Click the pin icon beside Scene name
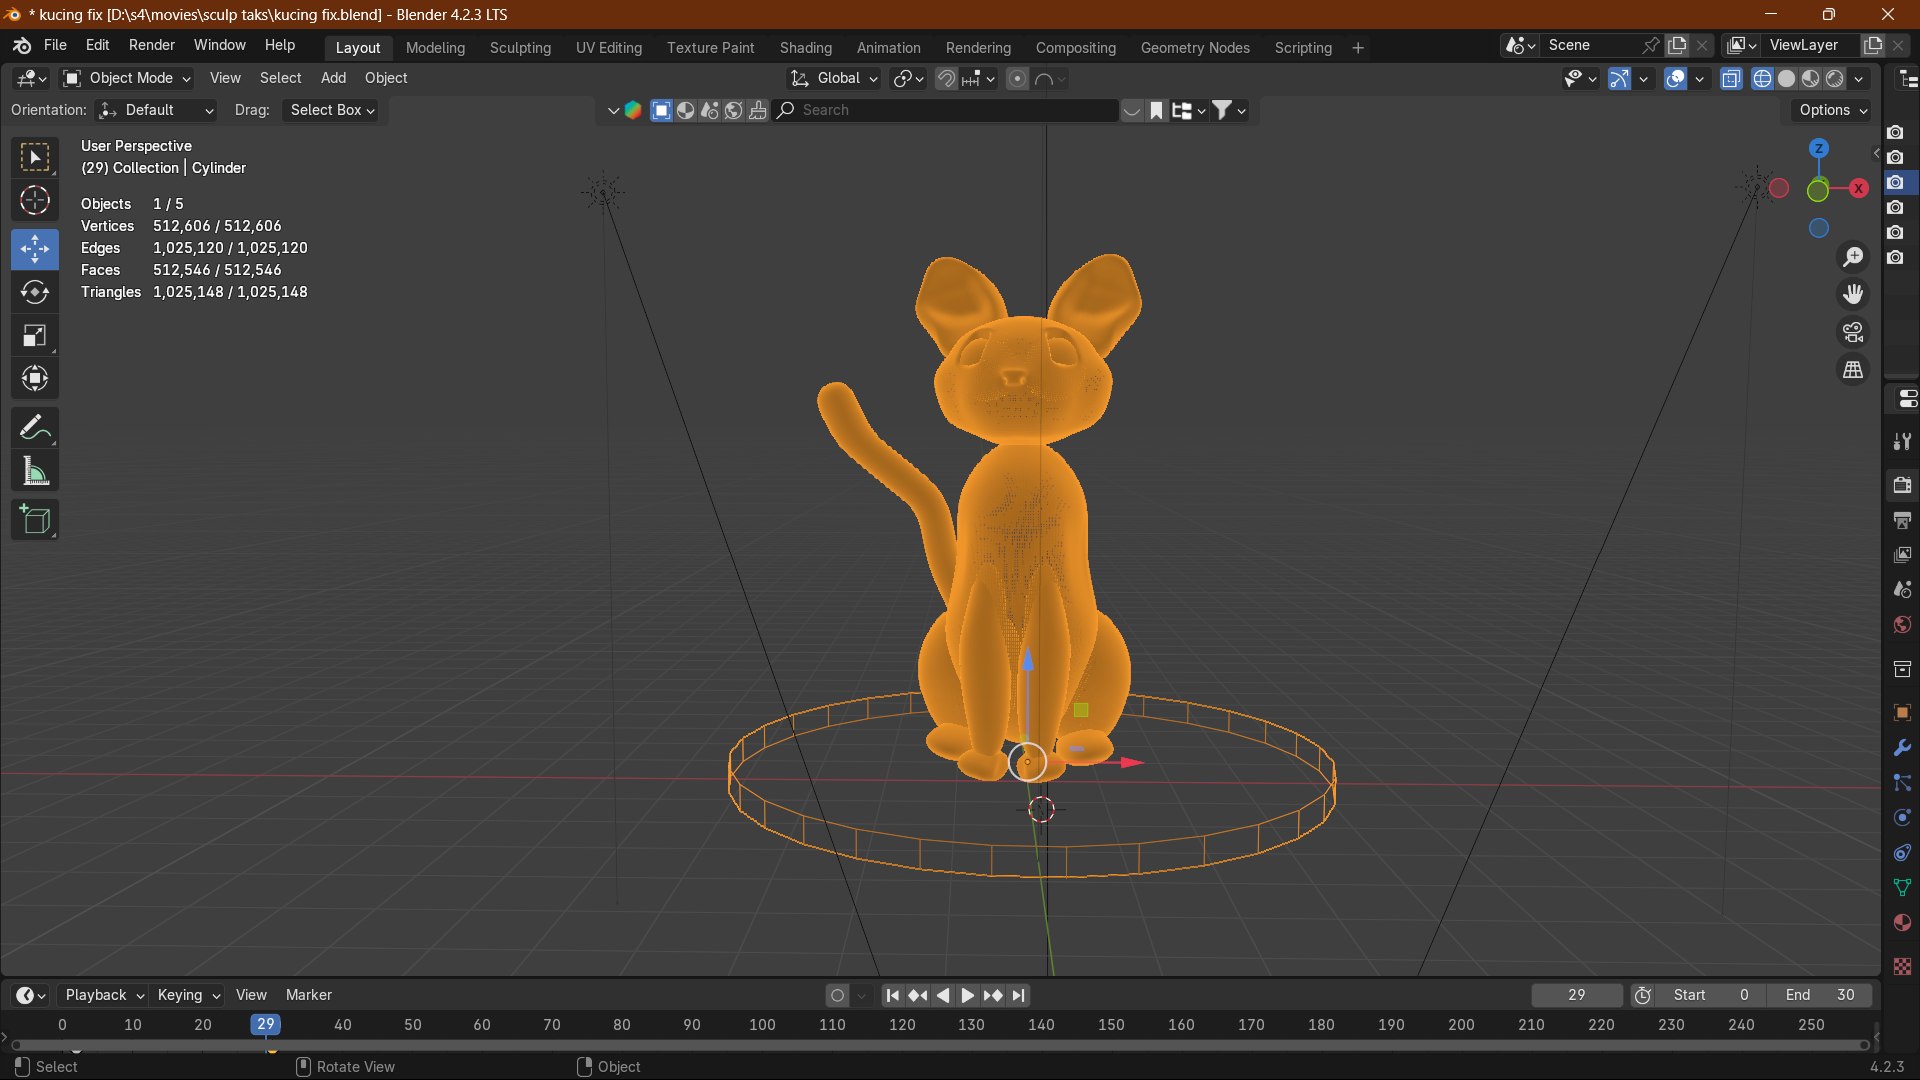This screenshot has height=1080, width=1920. (1651, 45)
